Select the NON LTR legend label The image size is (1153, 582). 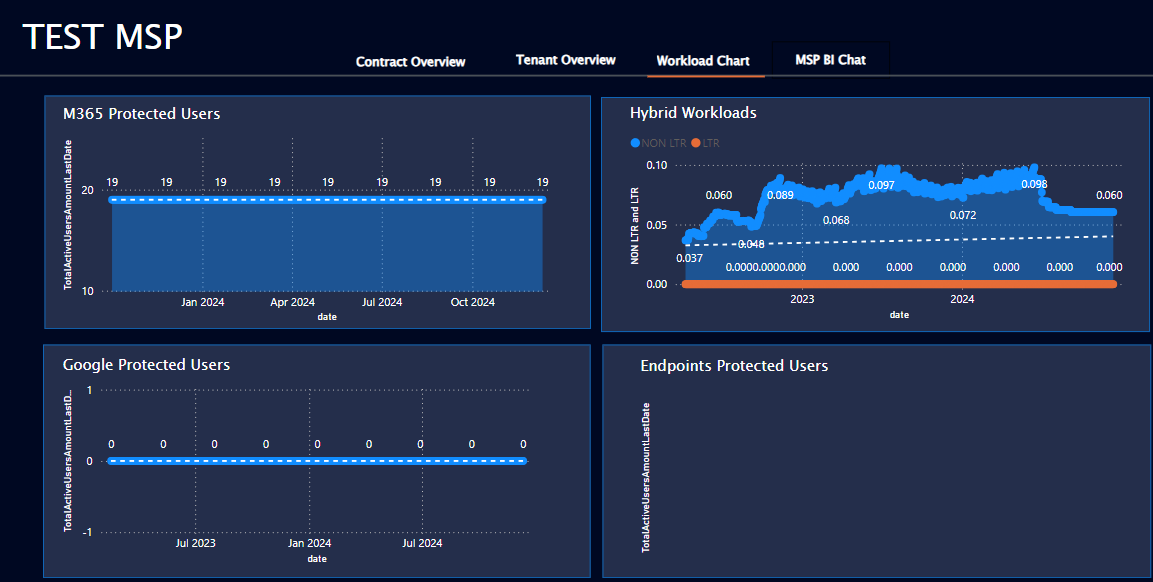tap(664, 143)
